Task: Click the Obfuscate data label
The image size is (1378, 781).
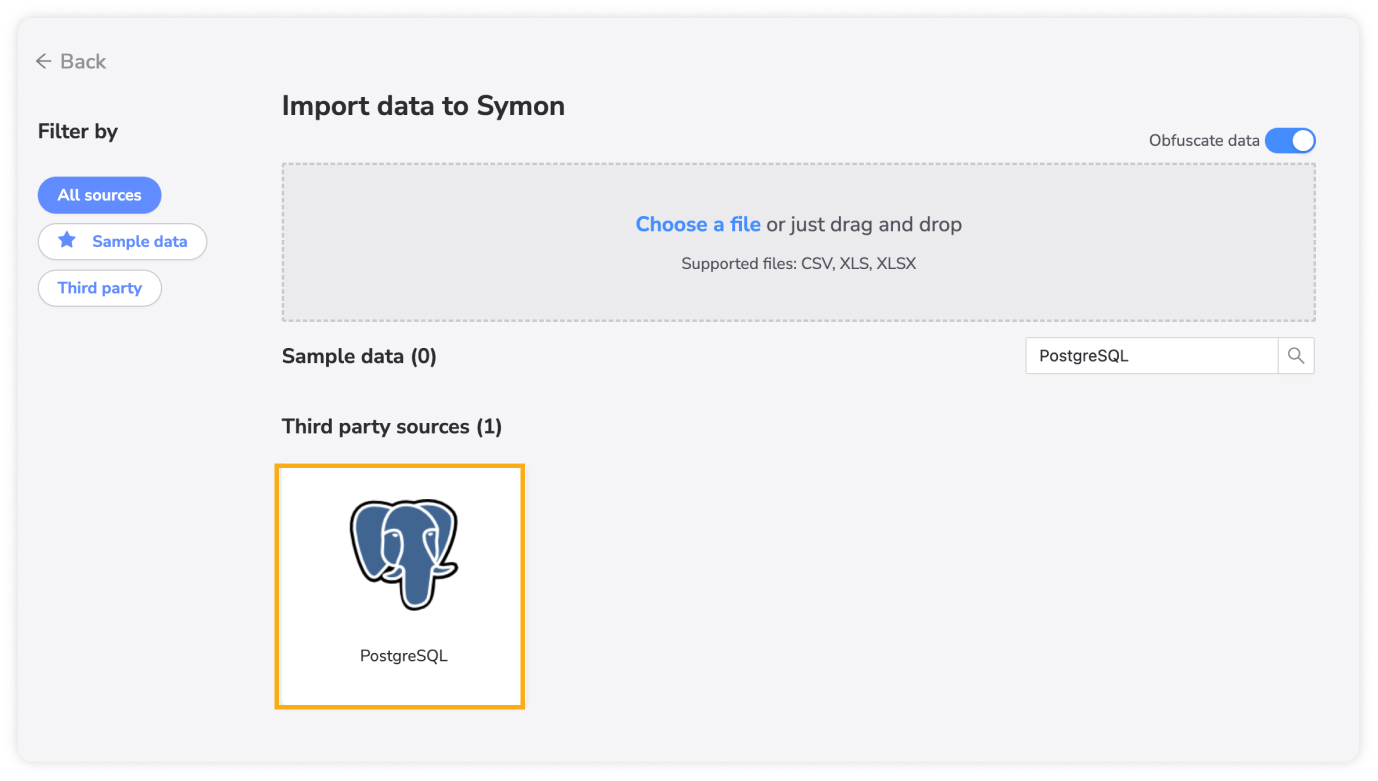Action: tap(1204, 141)
